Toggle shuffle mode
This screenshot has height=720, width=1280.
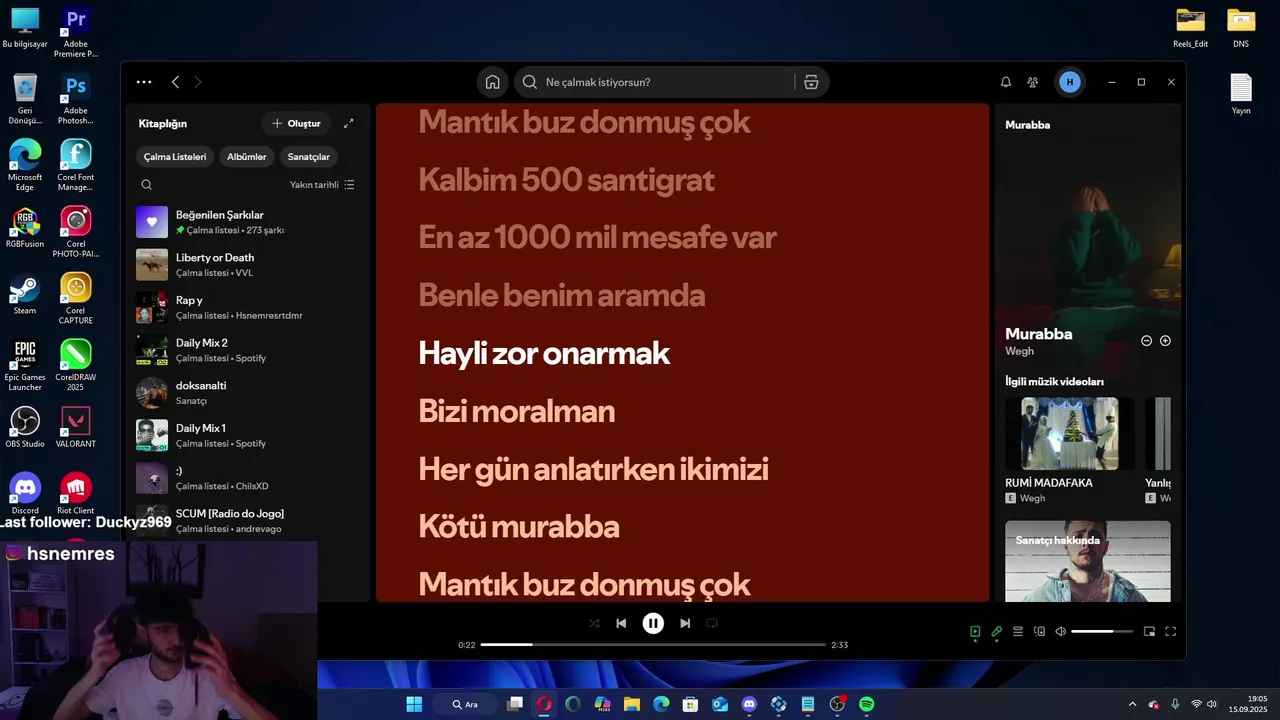point(594,623)
